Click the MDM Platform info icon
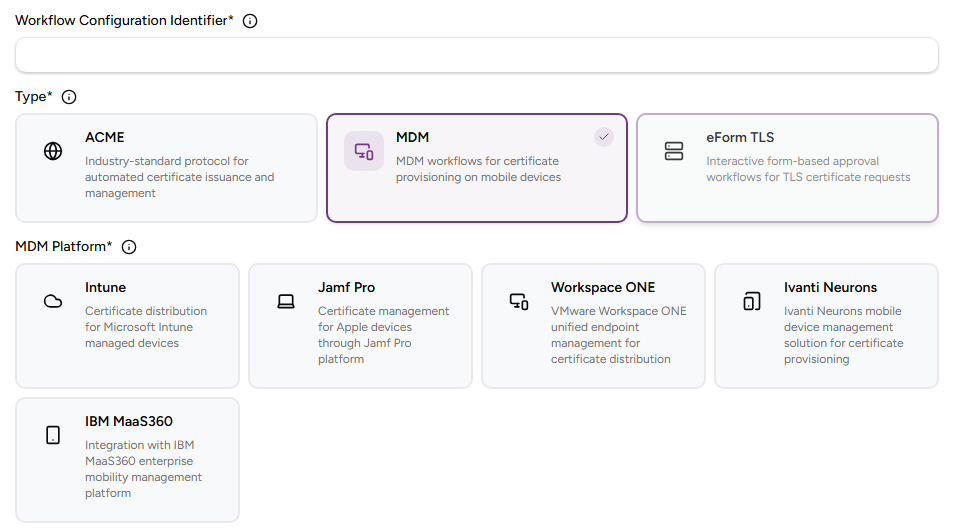This screenshot has width=960, height=531. coord(129,247)
